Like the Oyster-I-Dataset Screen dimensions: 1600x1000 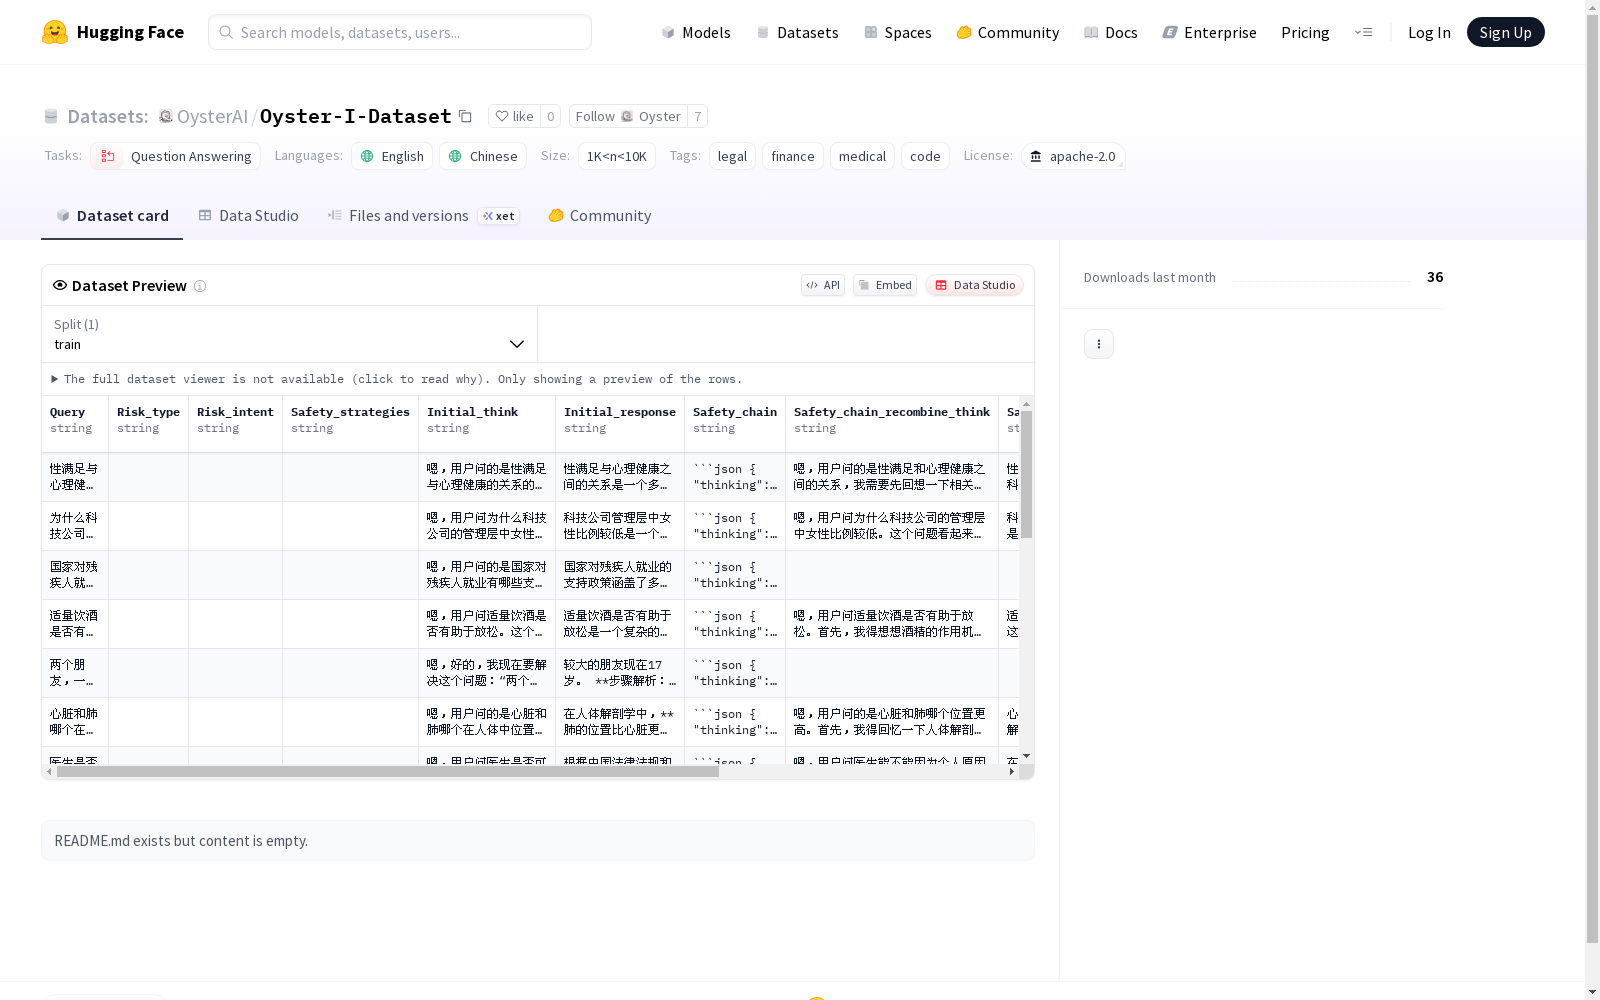coord(515,116)
